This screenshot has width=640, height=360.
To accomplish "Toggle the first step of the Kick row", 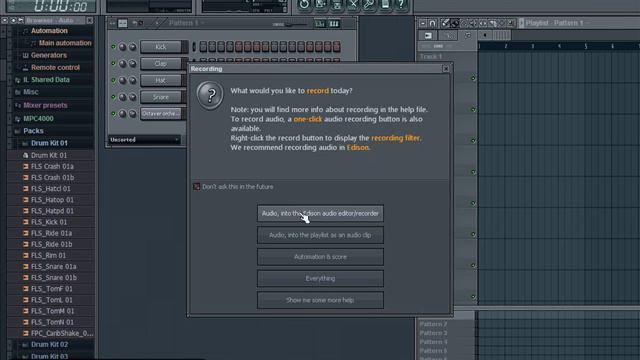I will coord(203,47).
